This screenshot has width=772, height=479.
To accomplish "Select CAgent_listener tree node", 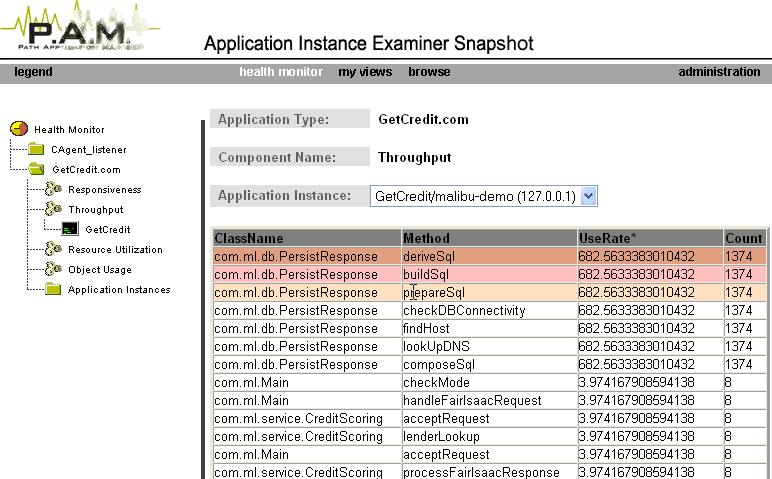I will [89, 150].
